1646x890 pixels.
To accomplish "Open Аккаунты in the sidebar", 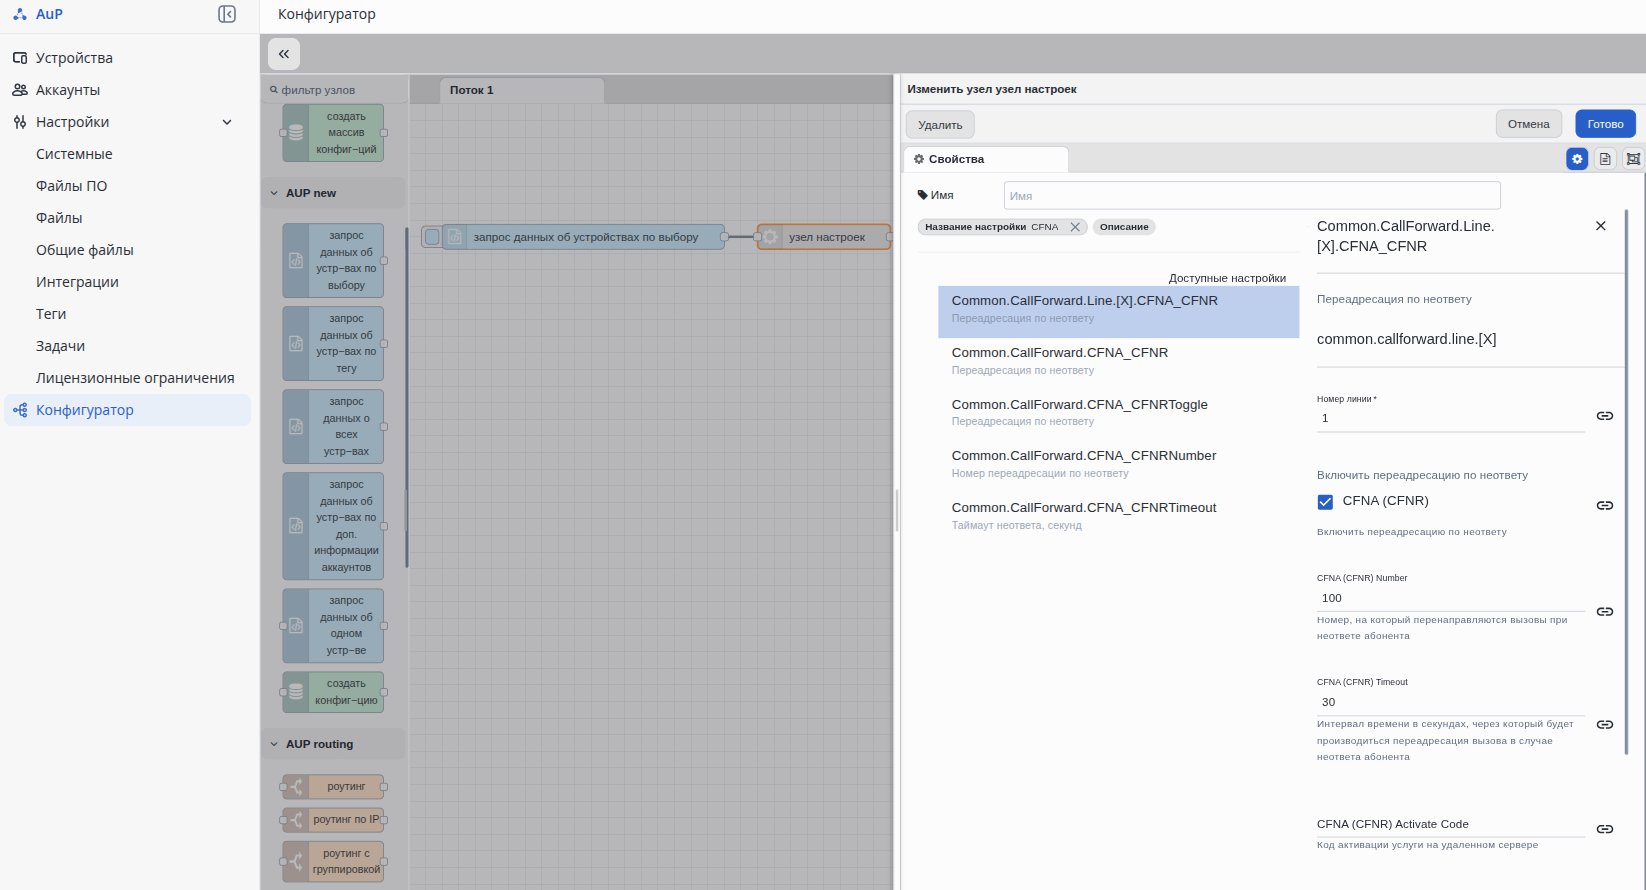I will click(x=67, y=90).
